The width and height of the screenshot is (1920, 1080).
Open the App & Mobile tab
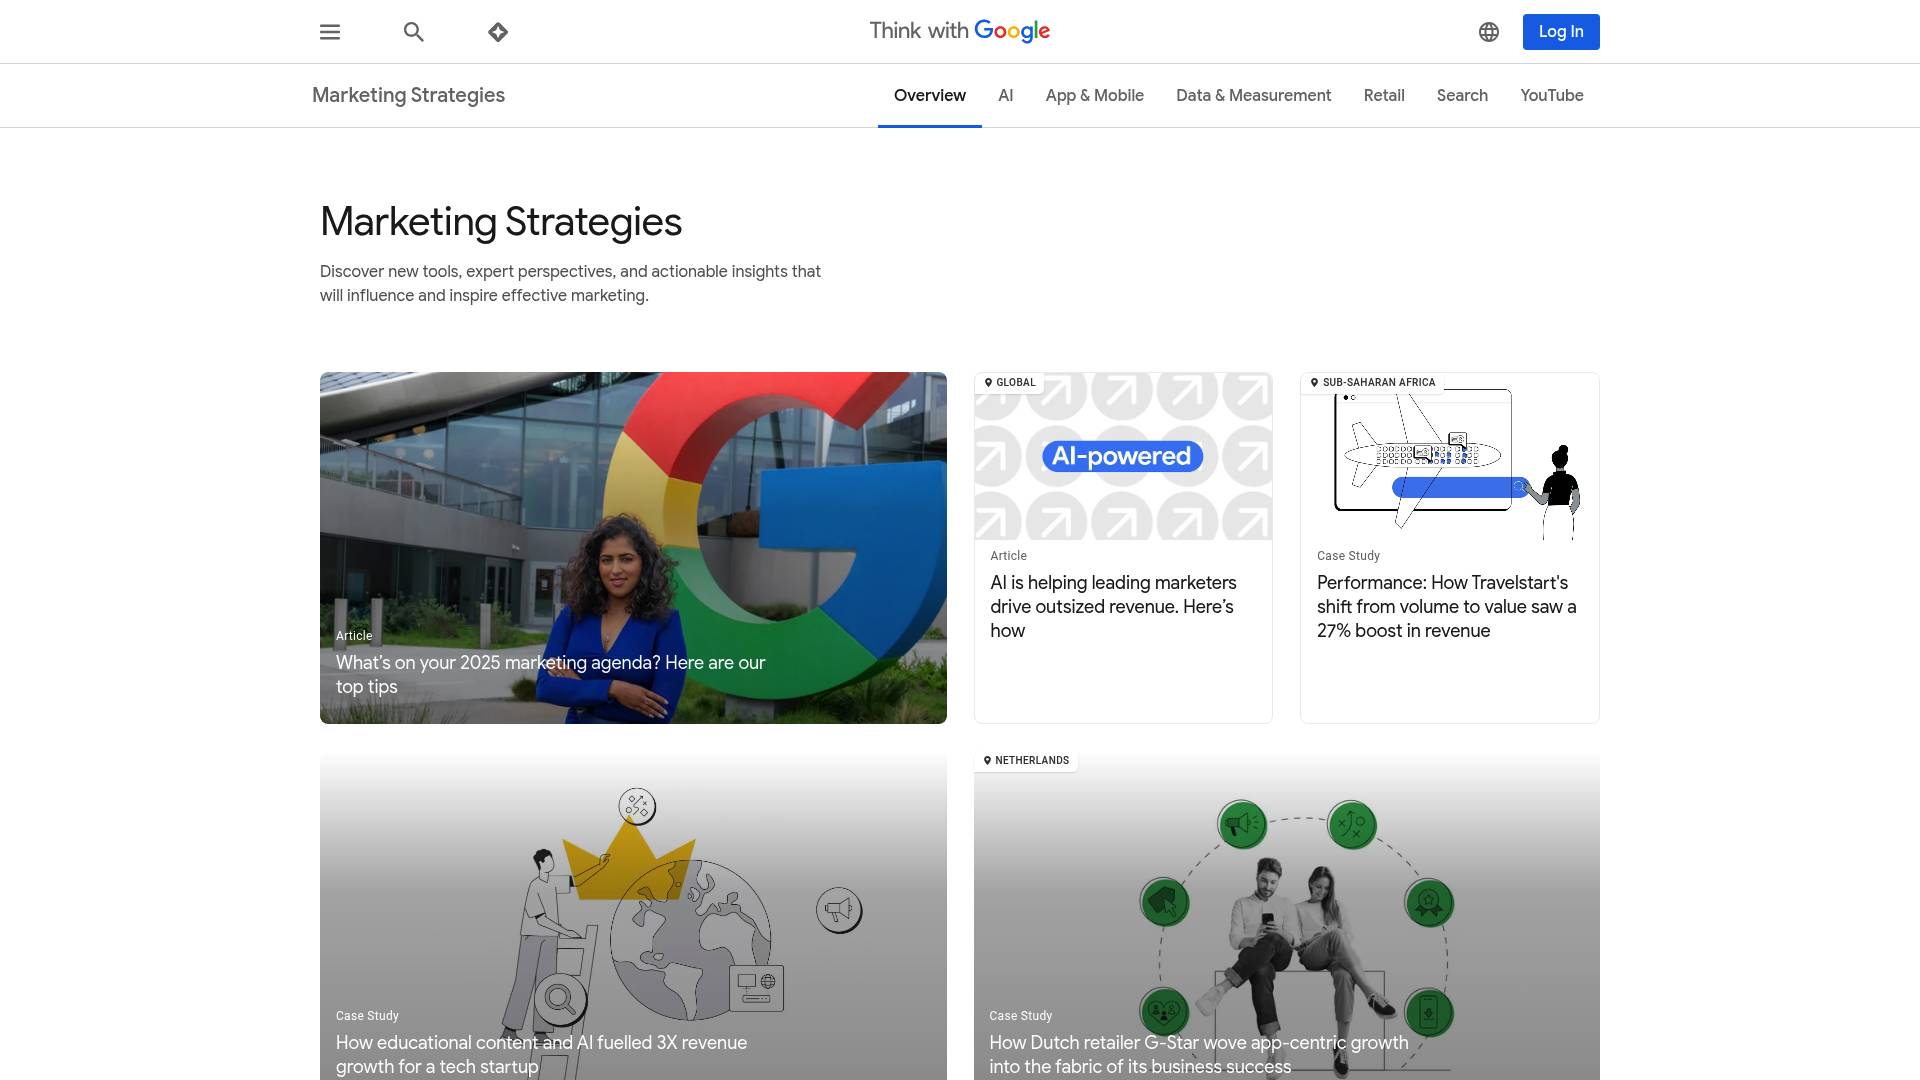[x=1094, y=96]
